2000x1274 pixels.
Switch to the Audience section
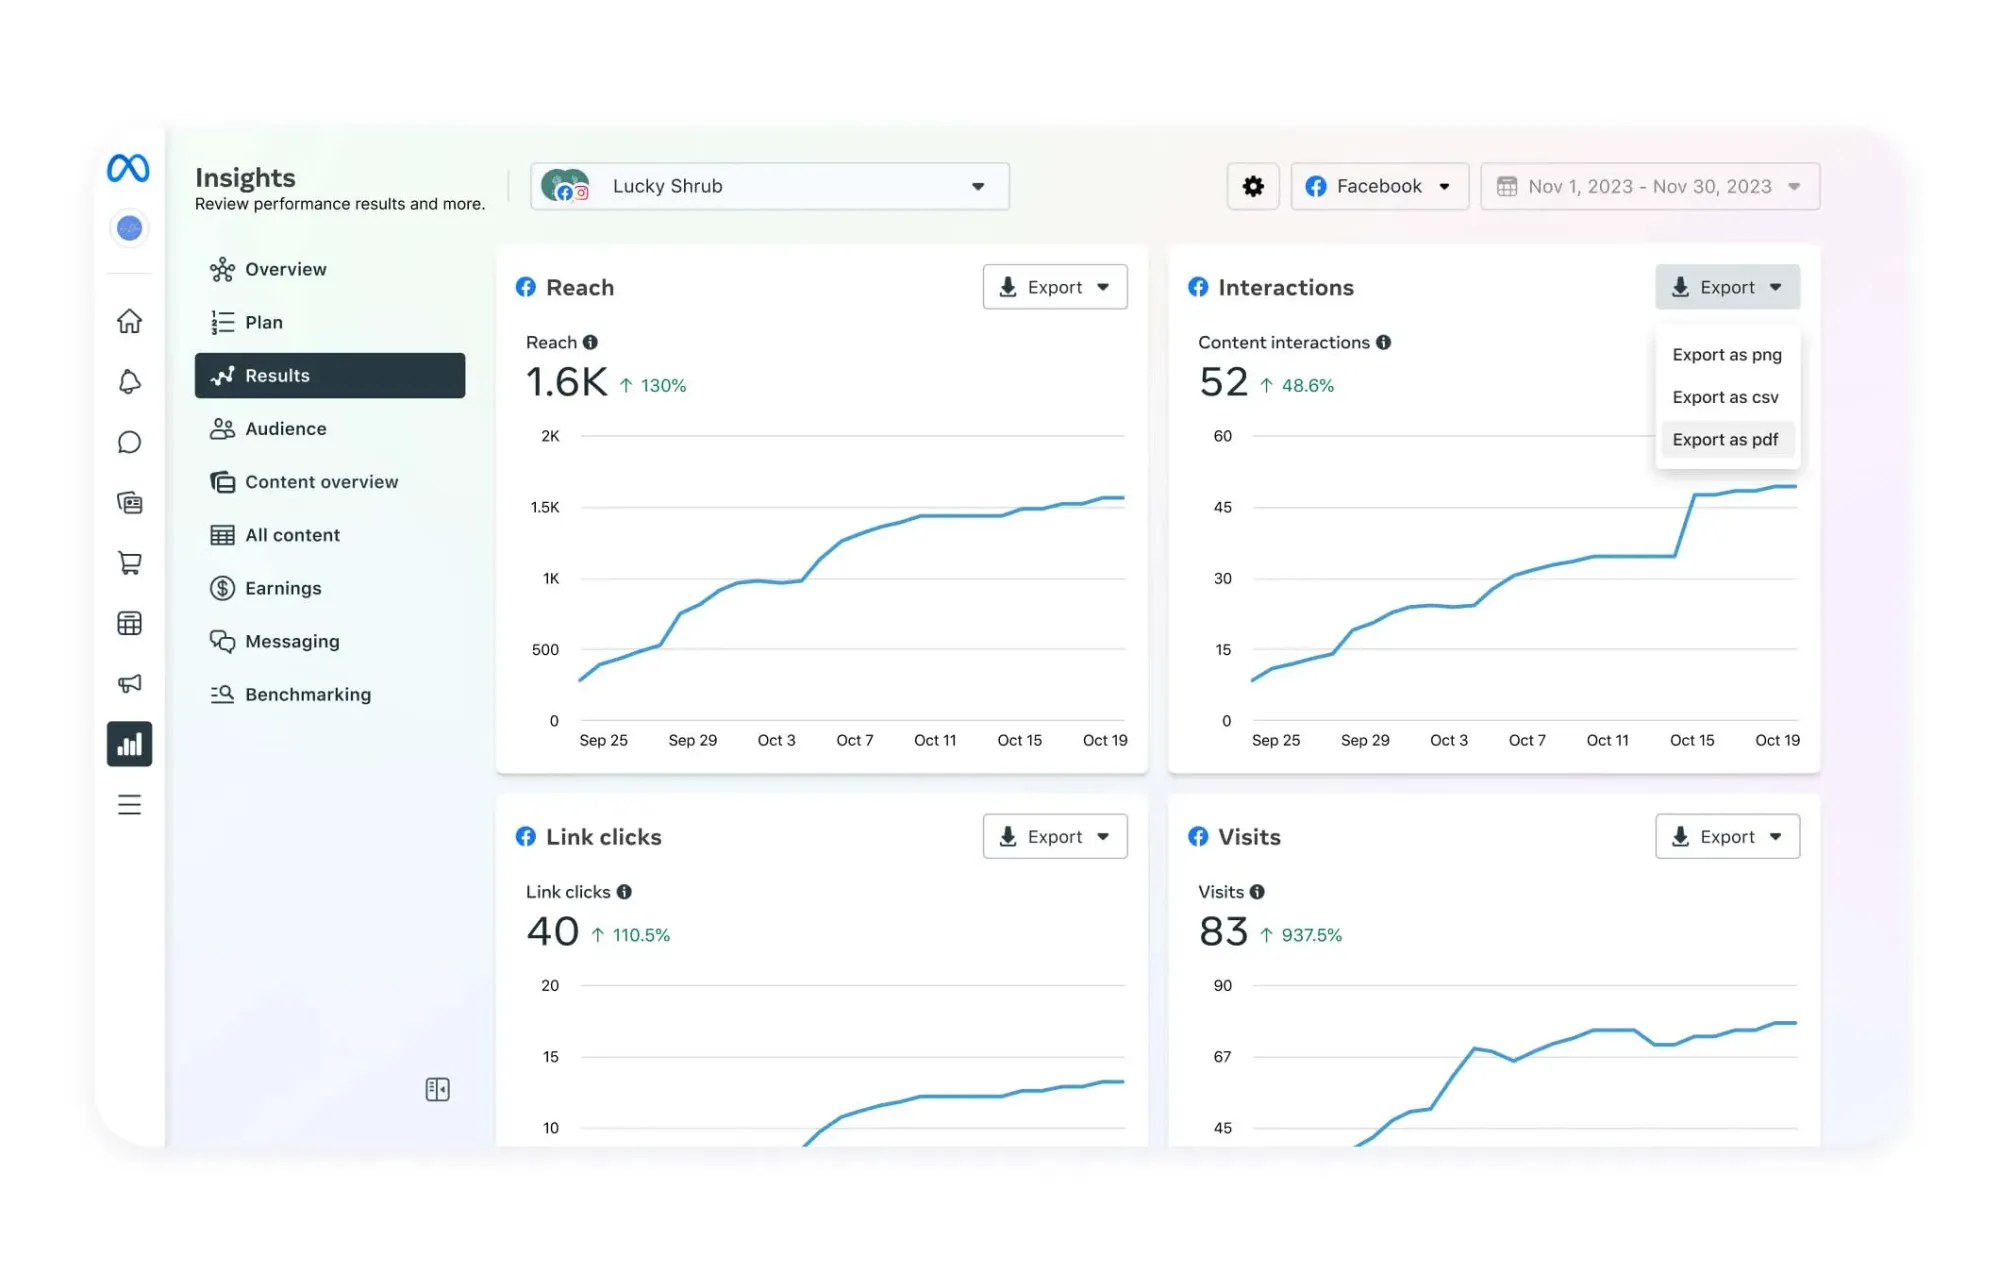[x=285, y=428]
